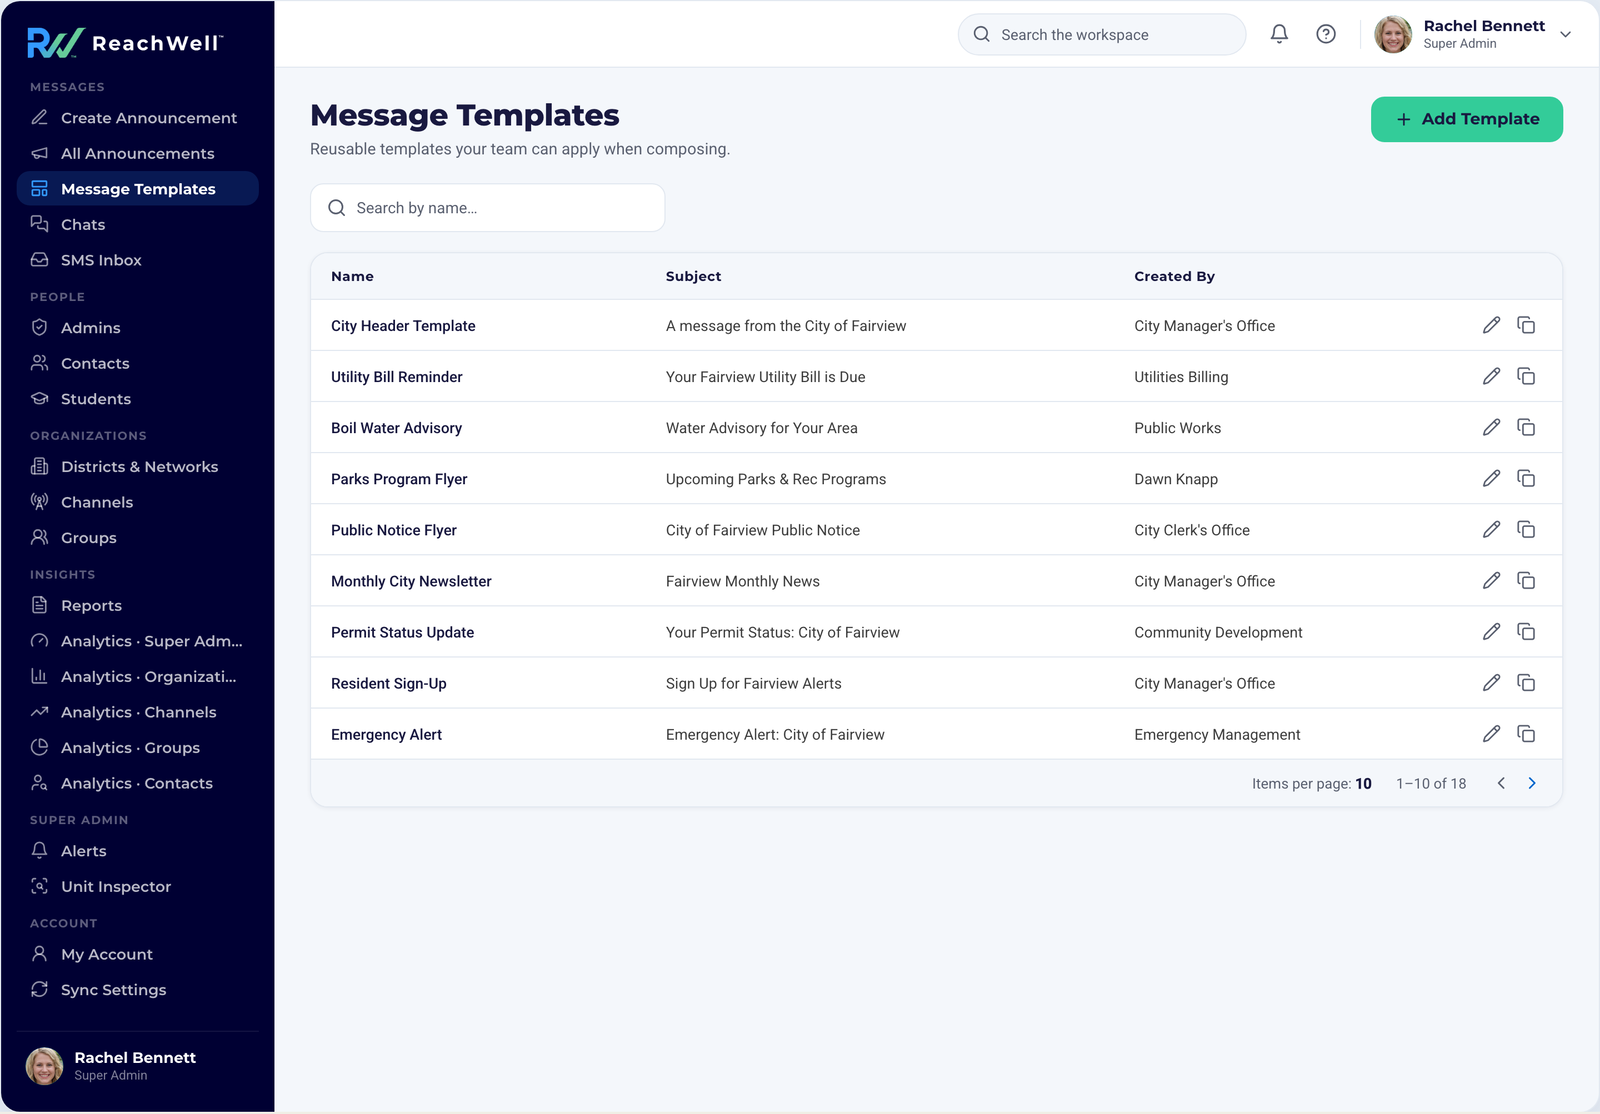Open Analytics · Groups
Screen dimensions: 1600x1114
click(138, 747)
